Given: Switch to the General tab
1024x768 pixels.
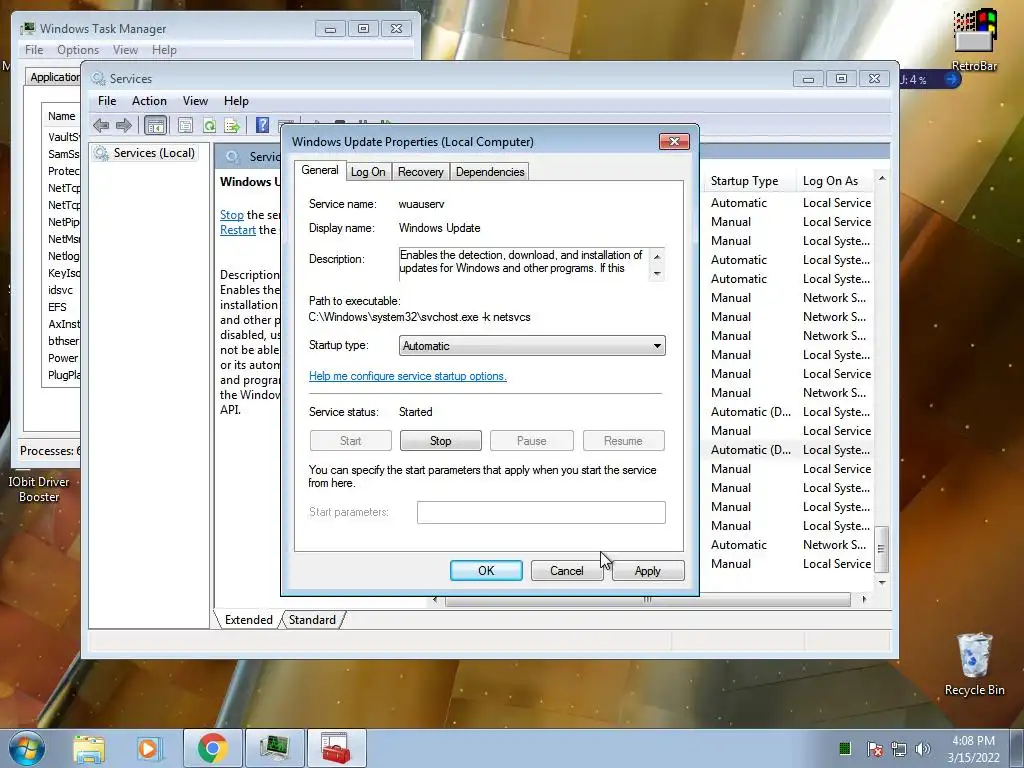Looking at the screenshot, I should (319, 170).
